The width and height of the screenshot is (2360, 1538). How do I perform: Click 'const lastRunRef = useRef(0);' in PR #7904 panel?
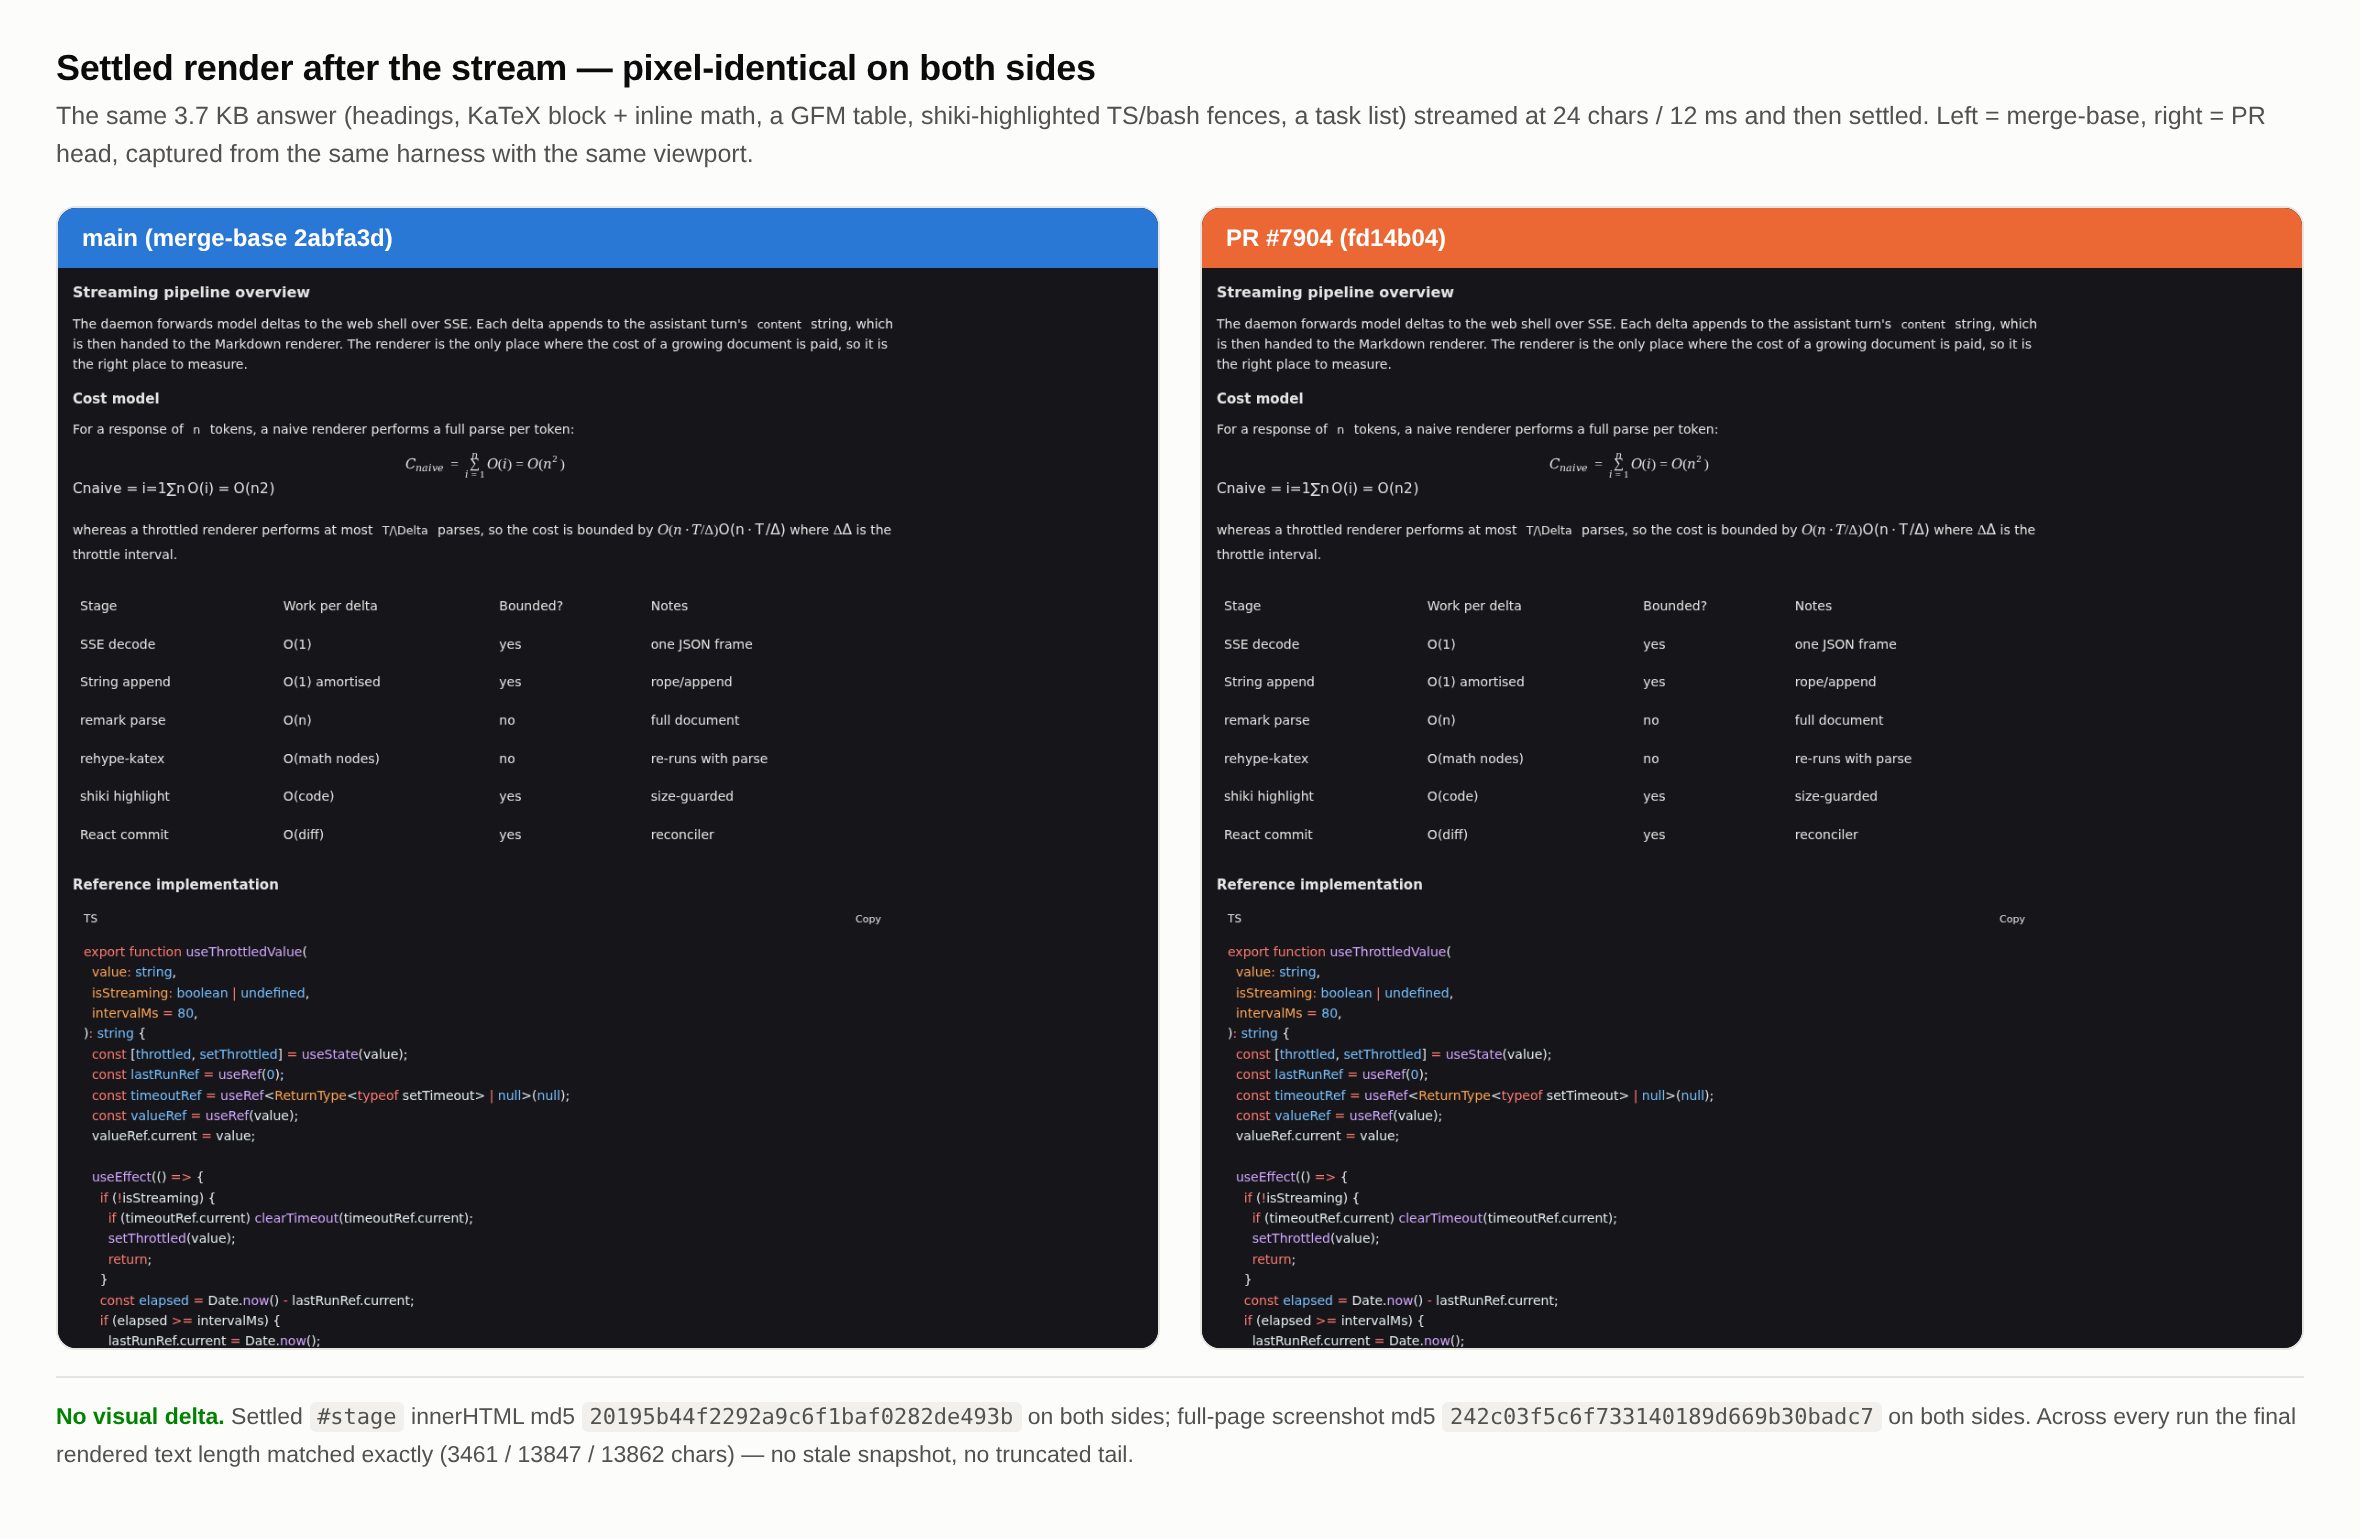[x=1332, y=1075]
